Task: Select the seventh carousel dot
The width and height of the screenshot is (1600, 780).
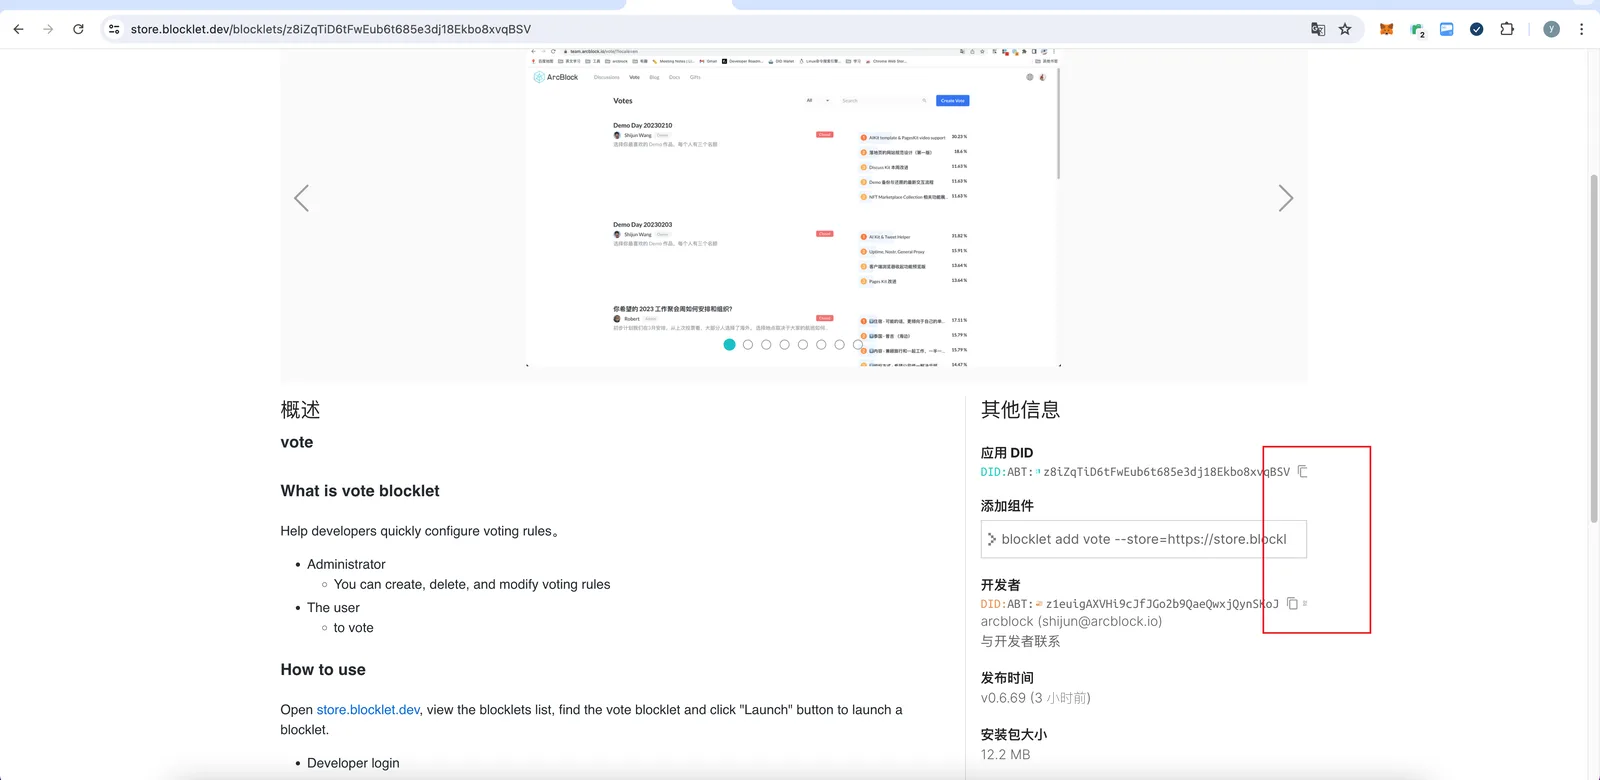Action: 839,345
